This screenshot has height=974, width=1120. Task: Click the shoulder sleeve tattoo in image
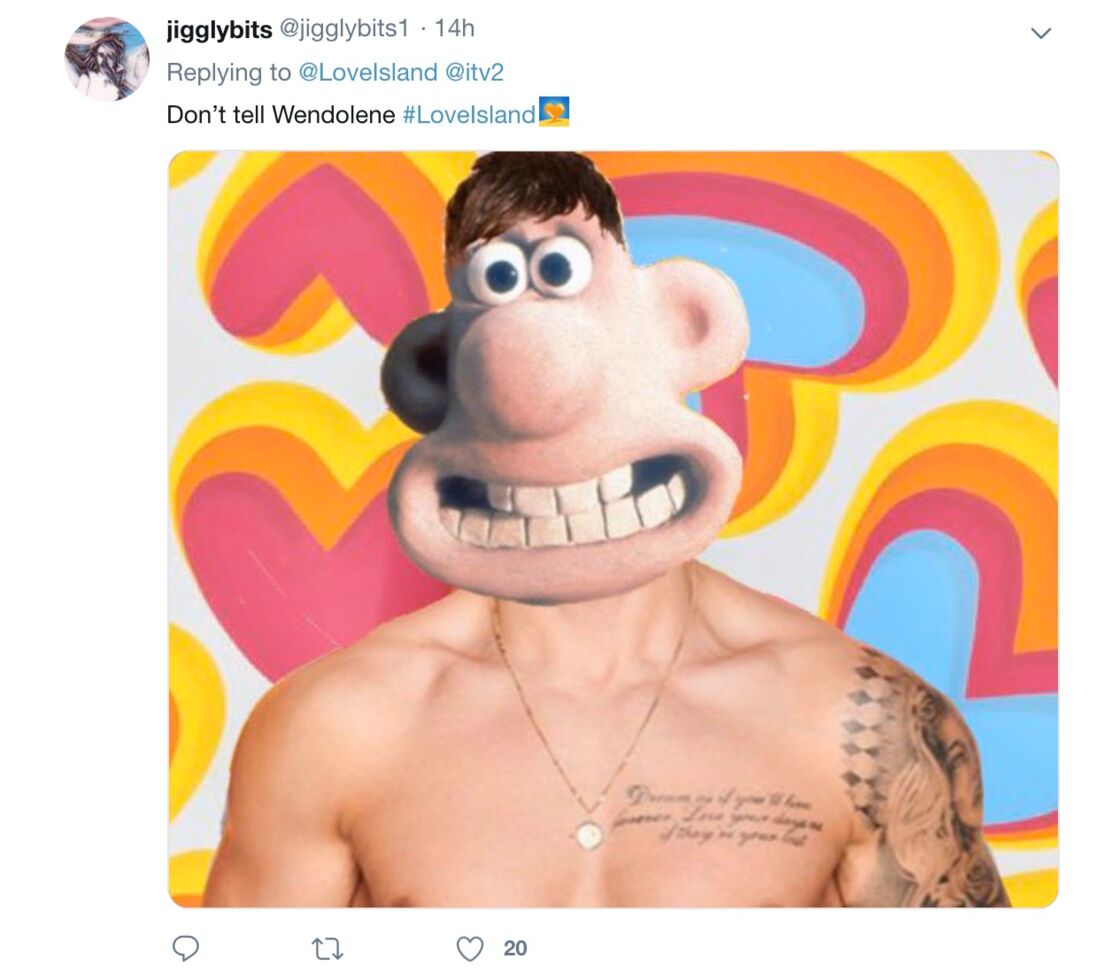pyautogui.click(x=918, y=771)
